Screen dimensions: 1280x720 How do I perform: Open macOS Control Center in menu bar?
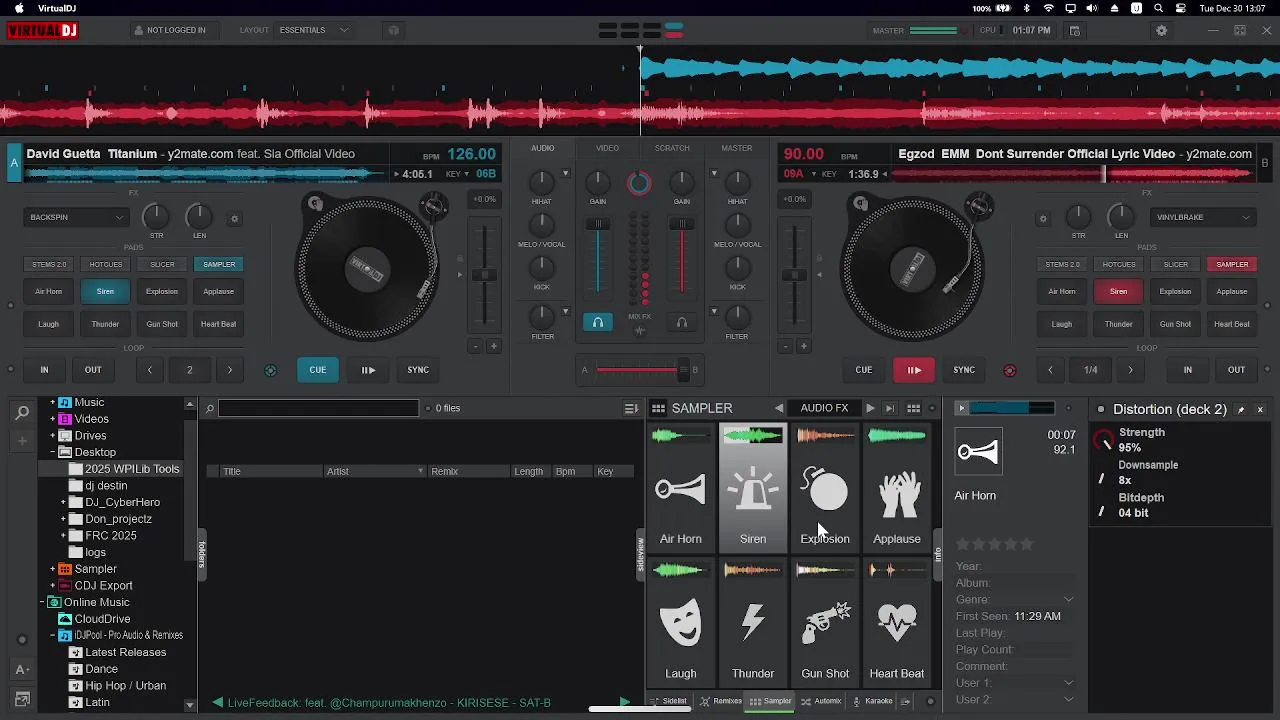(x=1181, y=8)
